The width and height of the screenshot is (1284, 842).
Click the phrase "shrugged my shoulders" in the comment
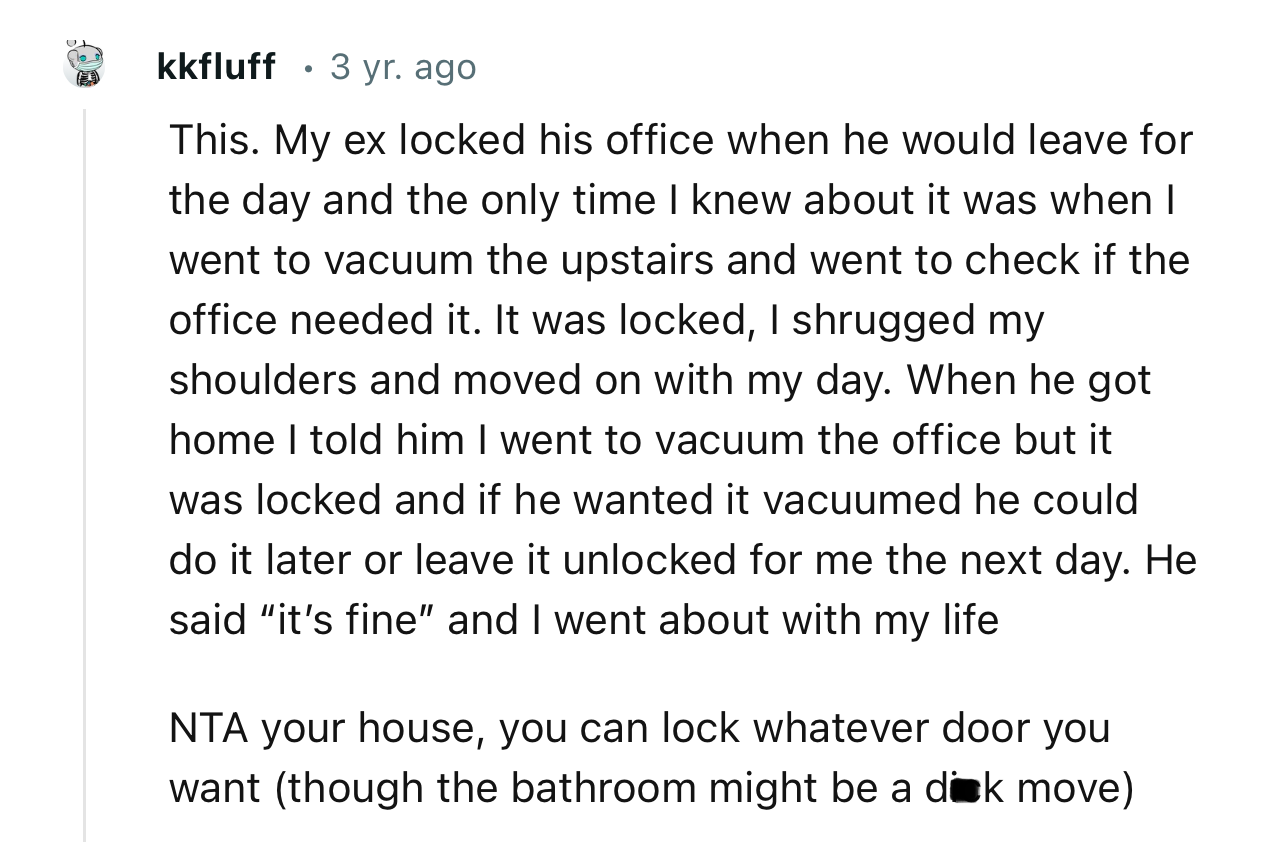click(x=607, y=350)
